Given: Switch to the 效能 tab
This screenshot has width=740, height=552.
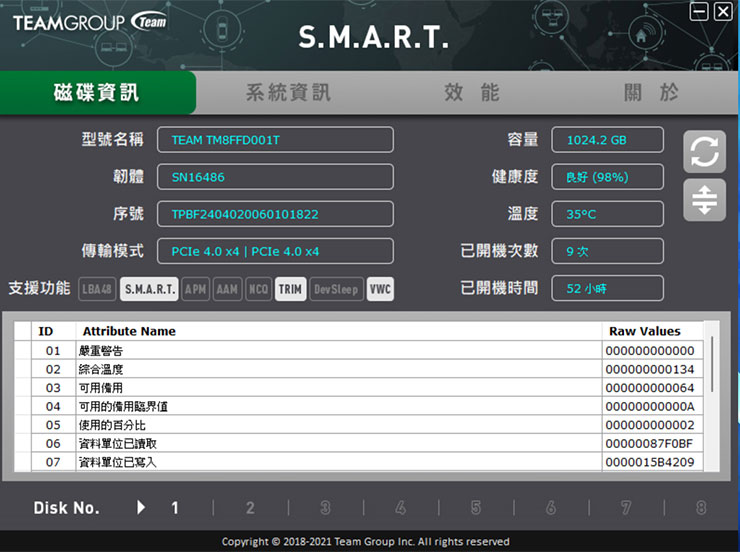Looking at the screenshot, I should (x=471, y=92).
